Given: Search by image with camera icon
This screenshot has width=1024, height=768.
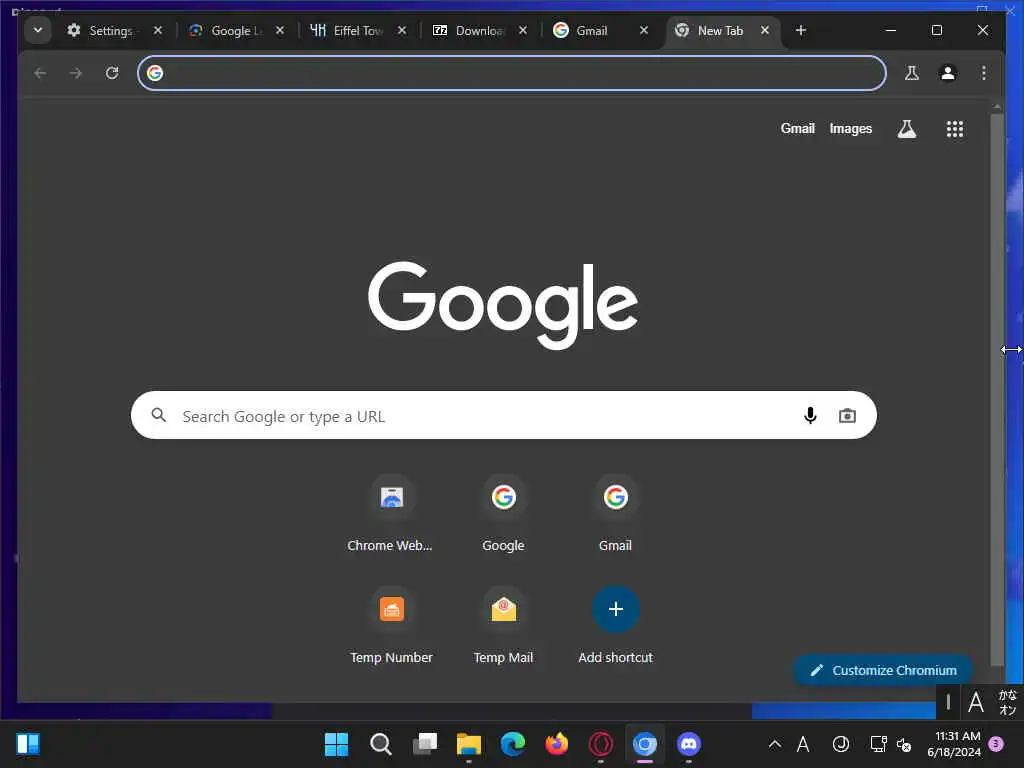Looking at the screenshot, I should click(847, 415).
